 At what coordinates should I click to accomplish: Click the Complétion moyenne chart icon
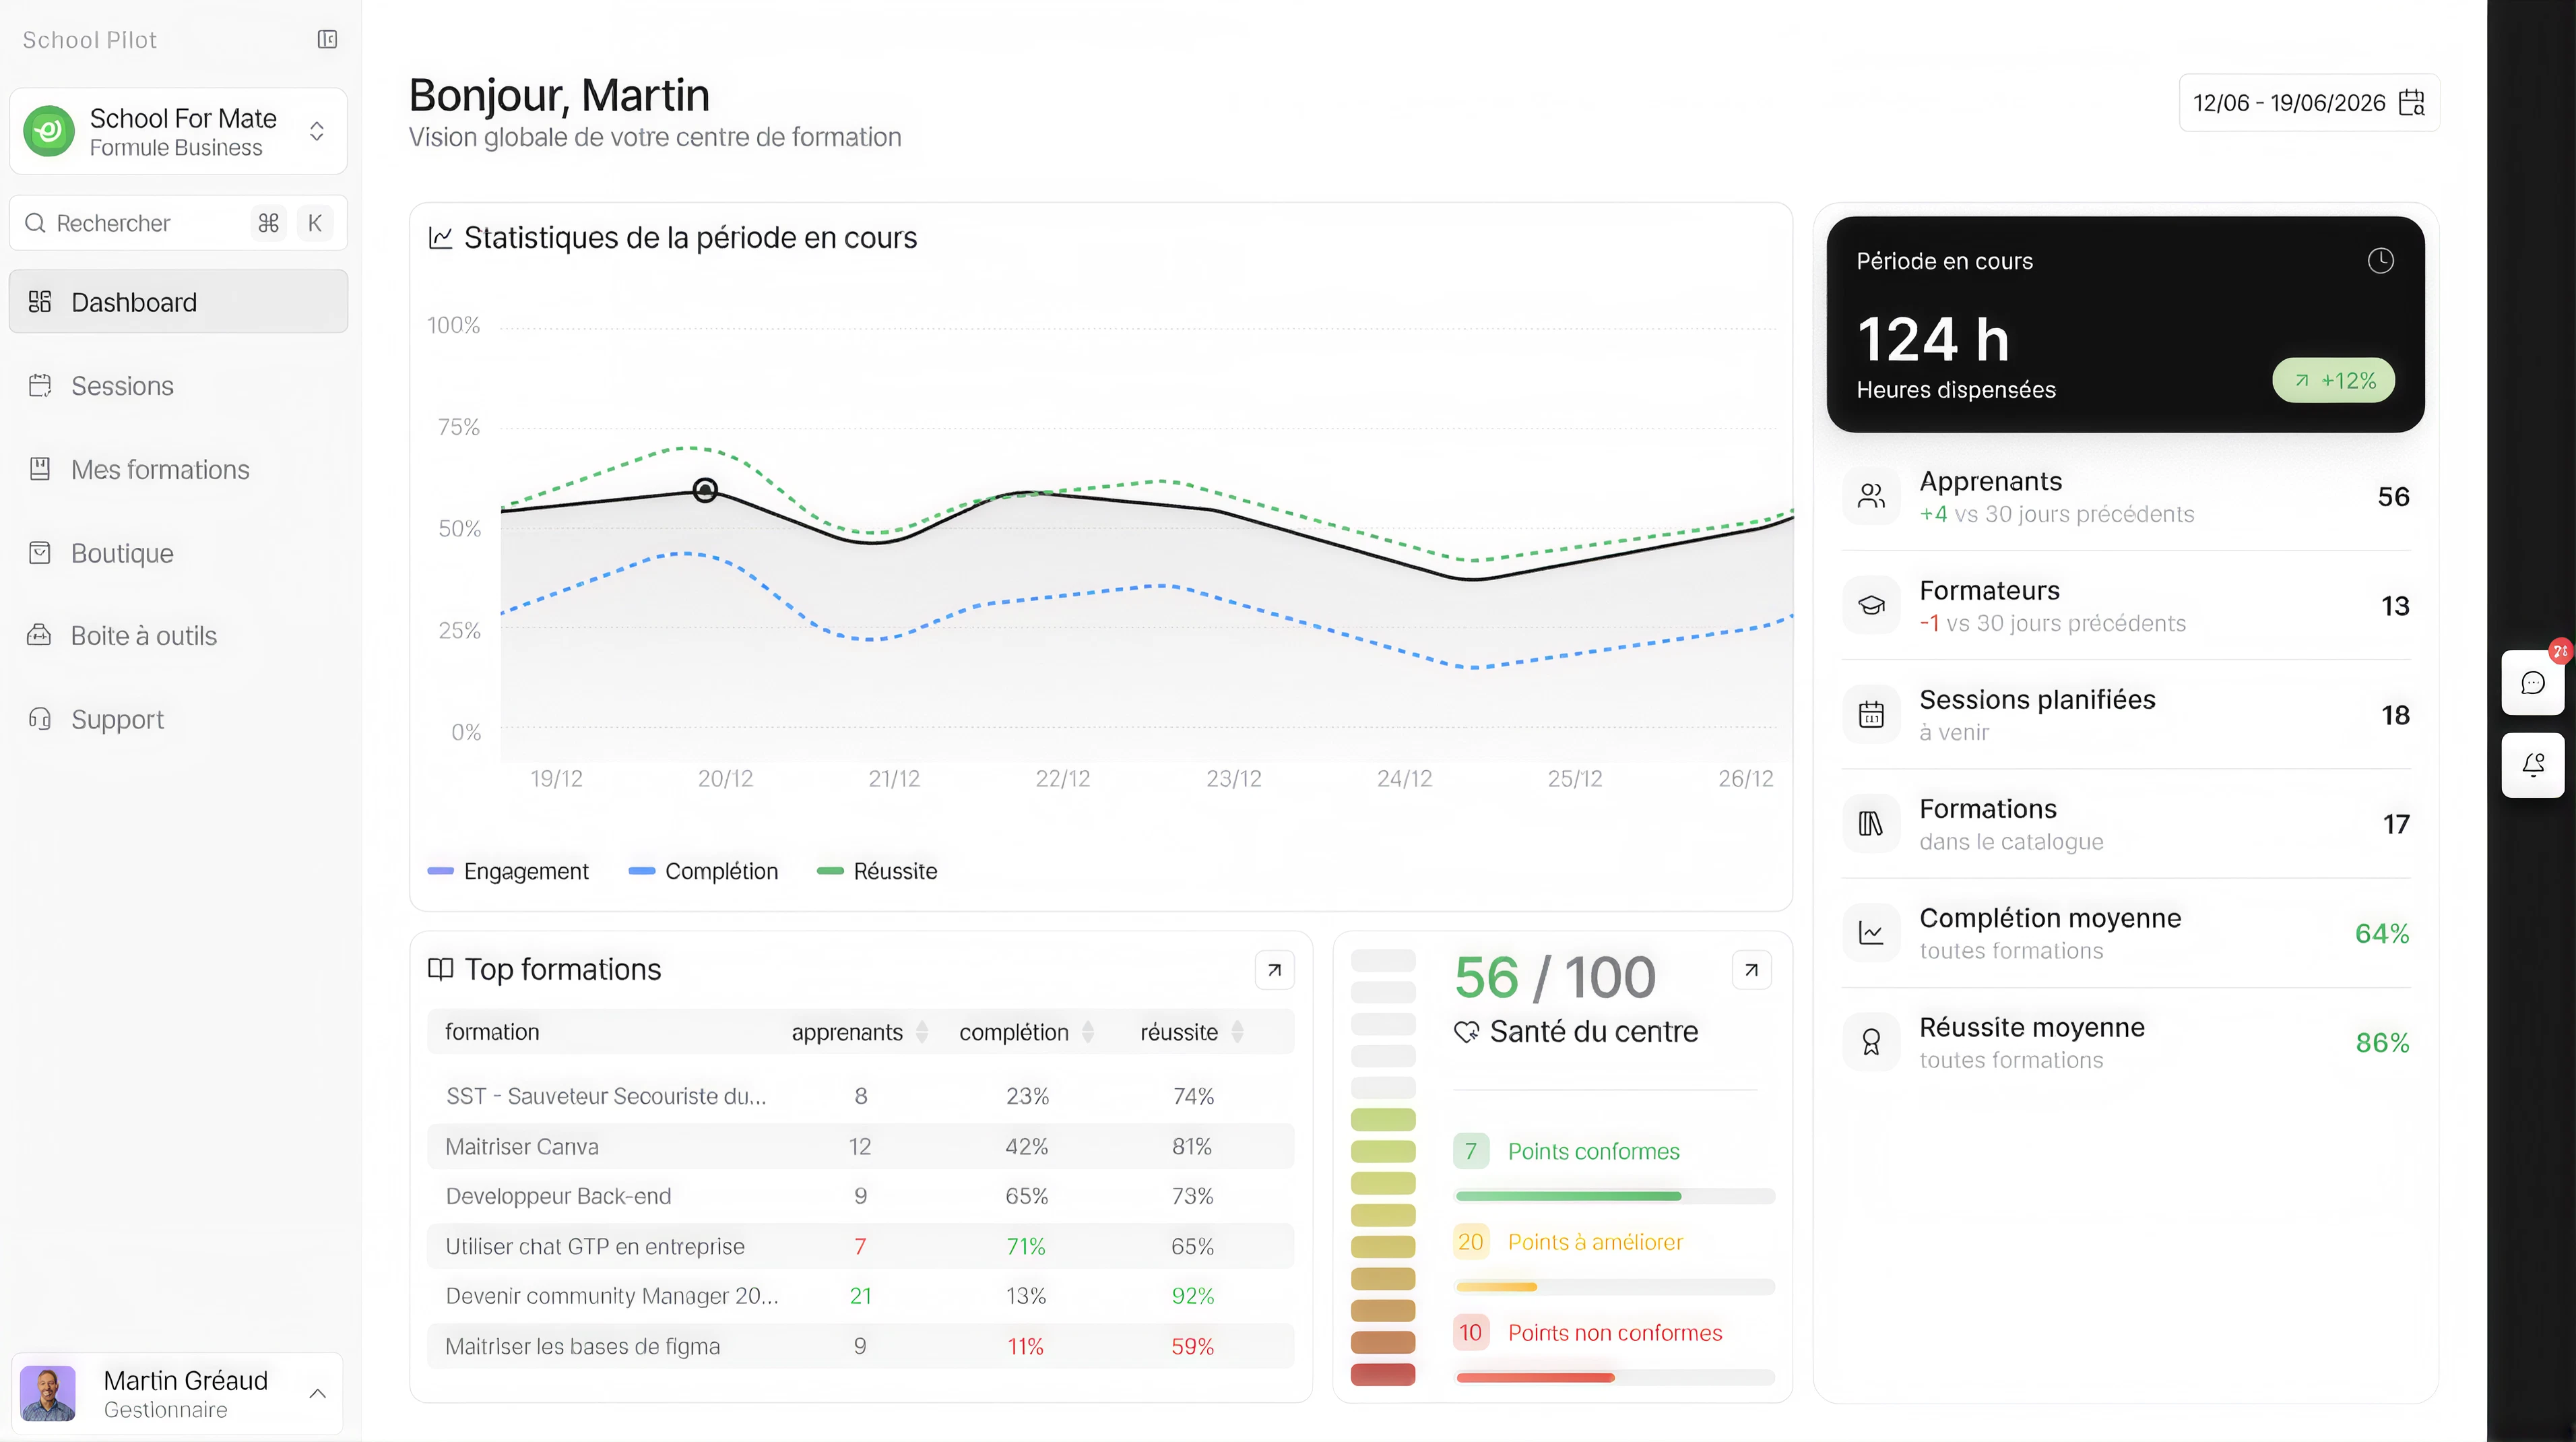[x=1871, y=933]
